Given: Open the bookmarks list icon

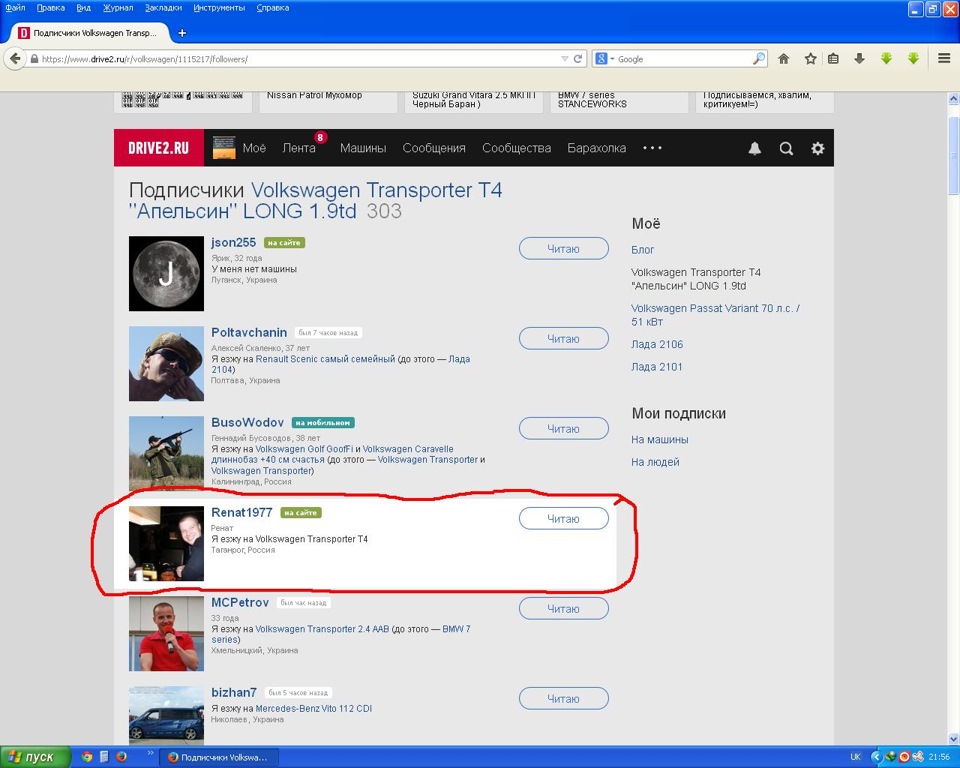Looking at the screenshot, I should click(x=833, y=59).
